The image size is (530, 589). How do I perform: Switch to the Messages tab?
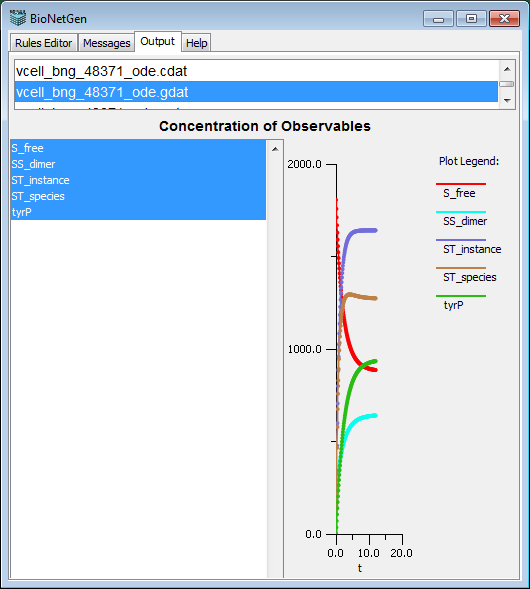point(107,43)
